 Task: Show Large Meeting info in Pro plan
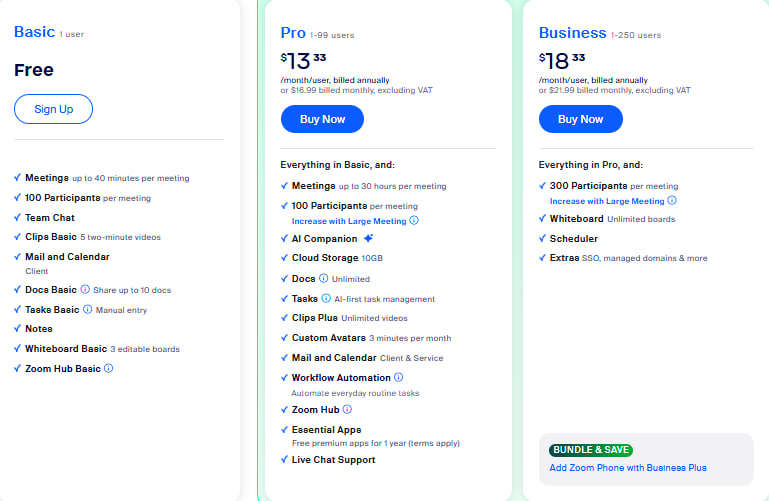coord(414,221)
